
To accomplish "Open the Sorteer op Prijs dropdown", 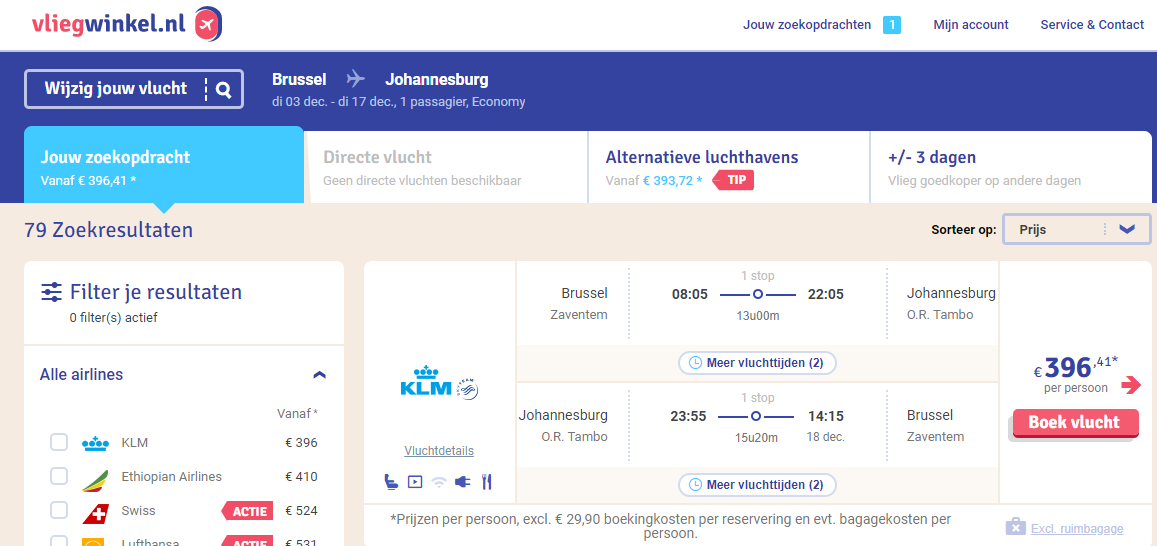I will coord(1077,229).
